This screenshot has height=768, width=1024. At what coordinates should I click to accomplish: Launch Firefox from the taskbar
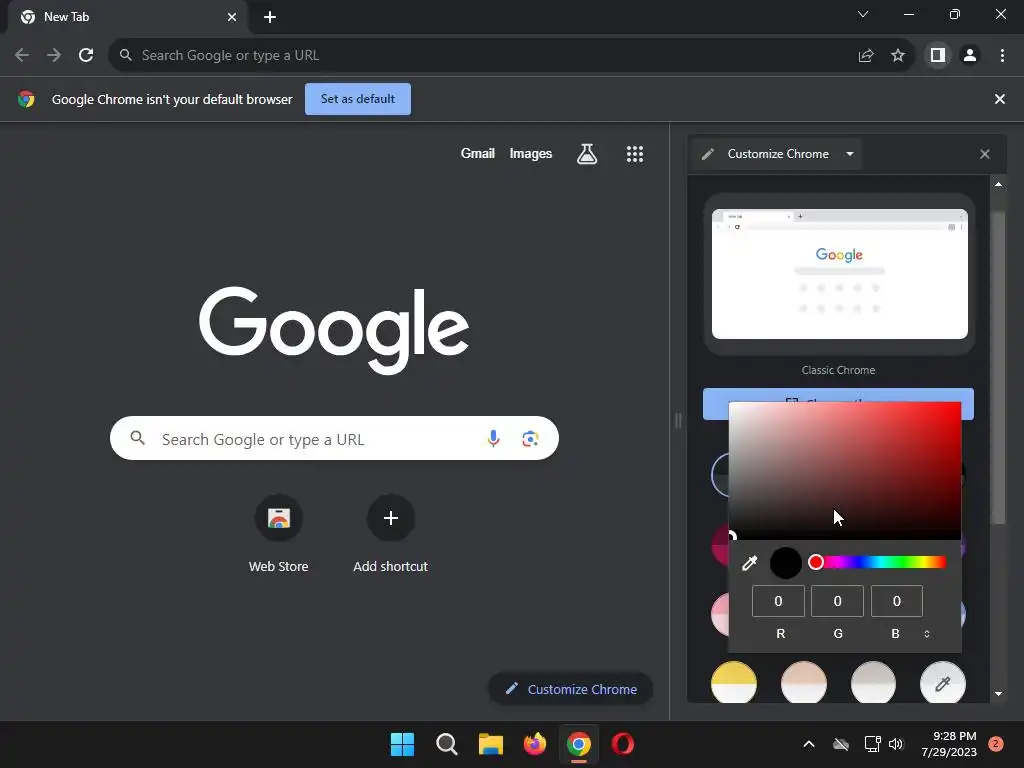(x=535, y=744)
